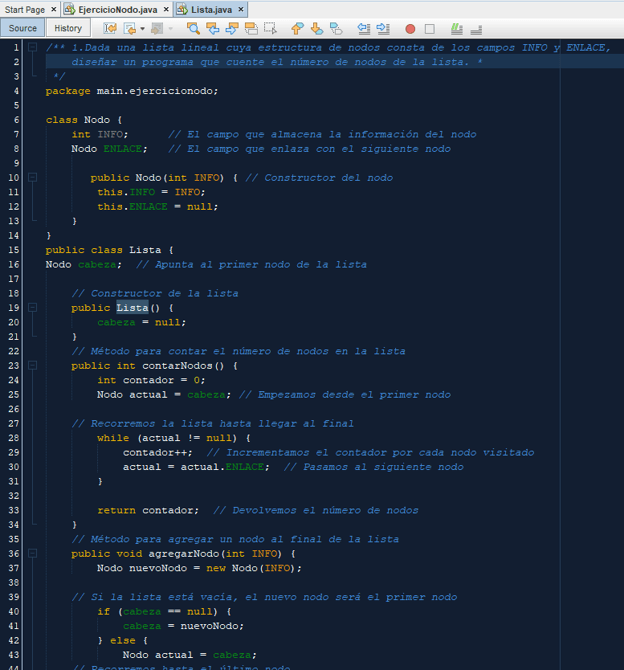Click 'return contador;' statement
This screenshot has height=670, width=624.
click(148, 510)
